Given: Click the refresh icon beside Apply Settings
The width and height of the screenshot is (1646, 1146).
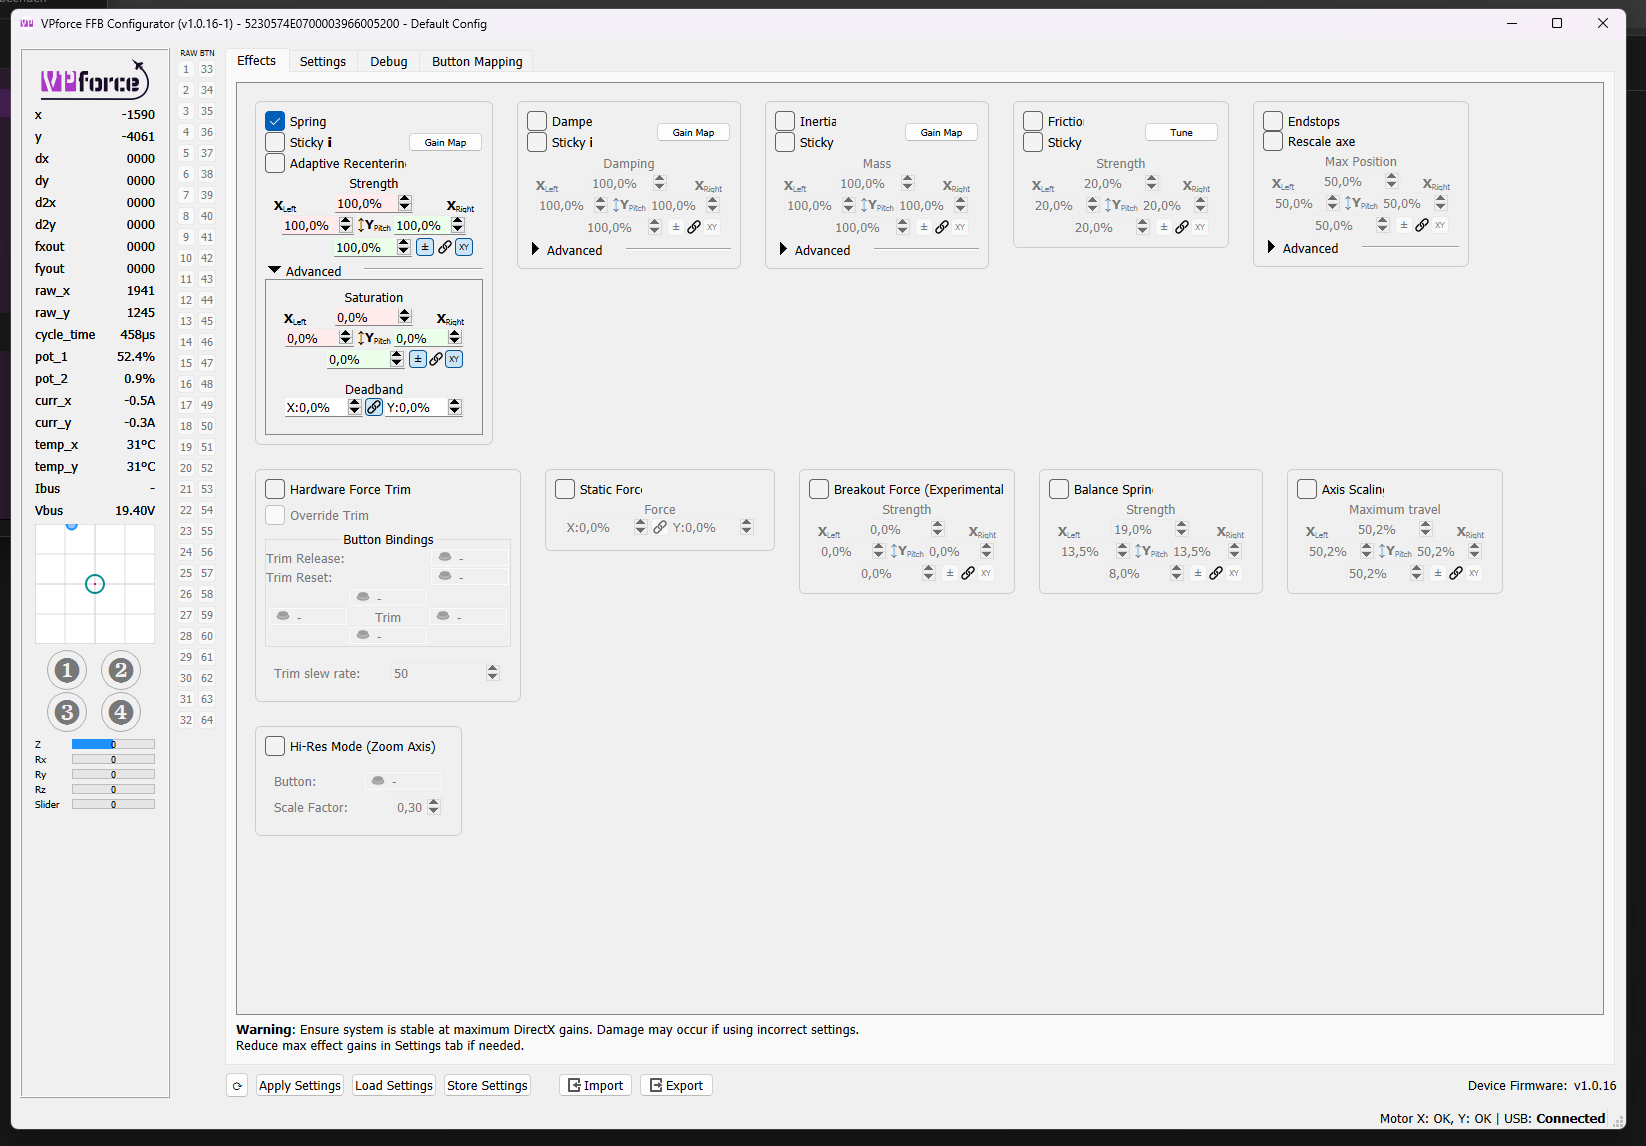Looking at the screenshot, I should point(237,1085).
